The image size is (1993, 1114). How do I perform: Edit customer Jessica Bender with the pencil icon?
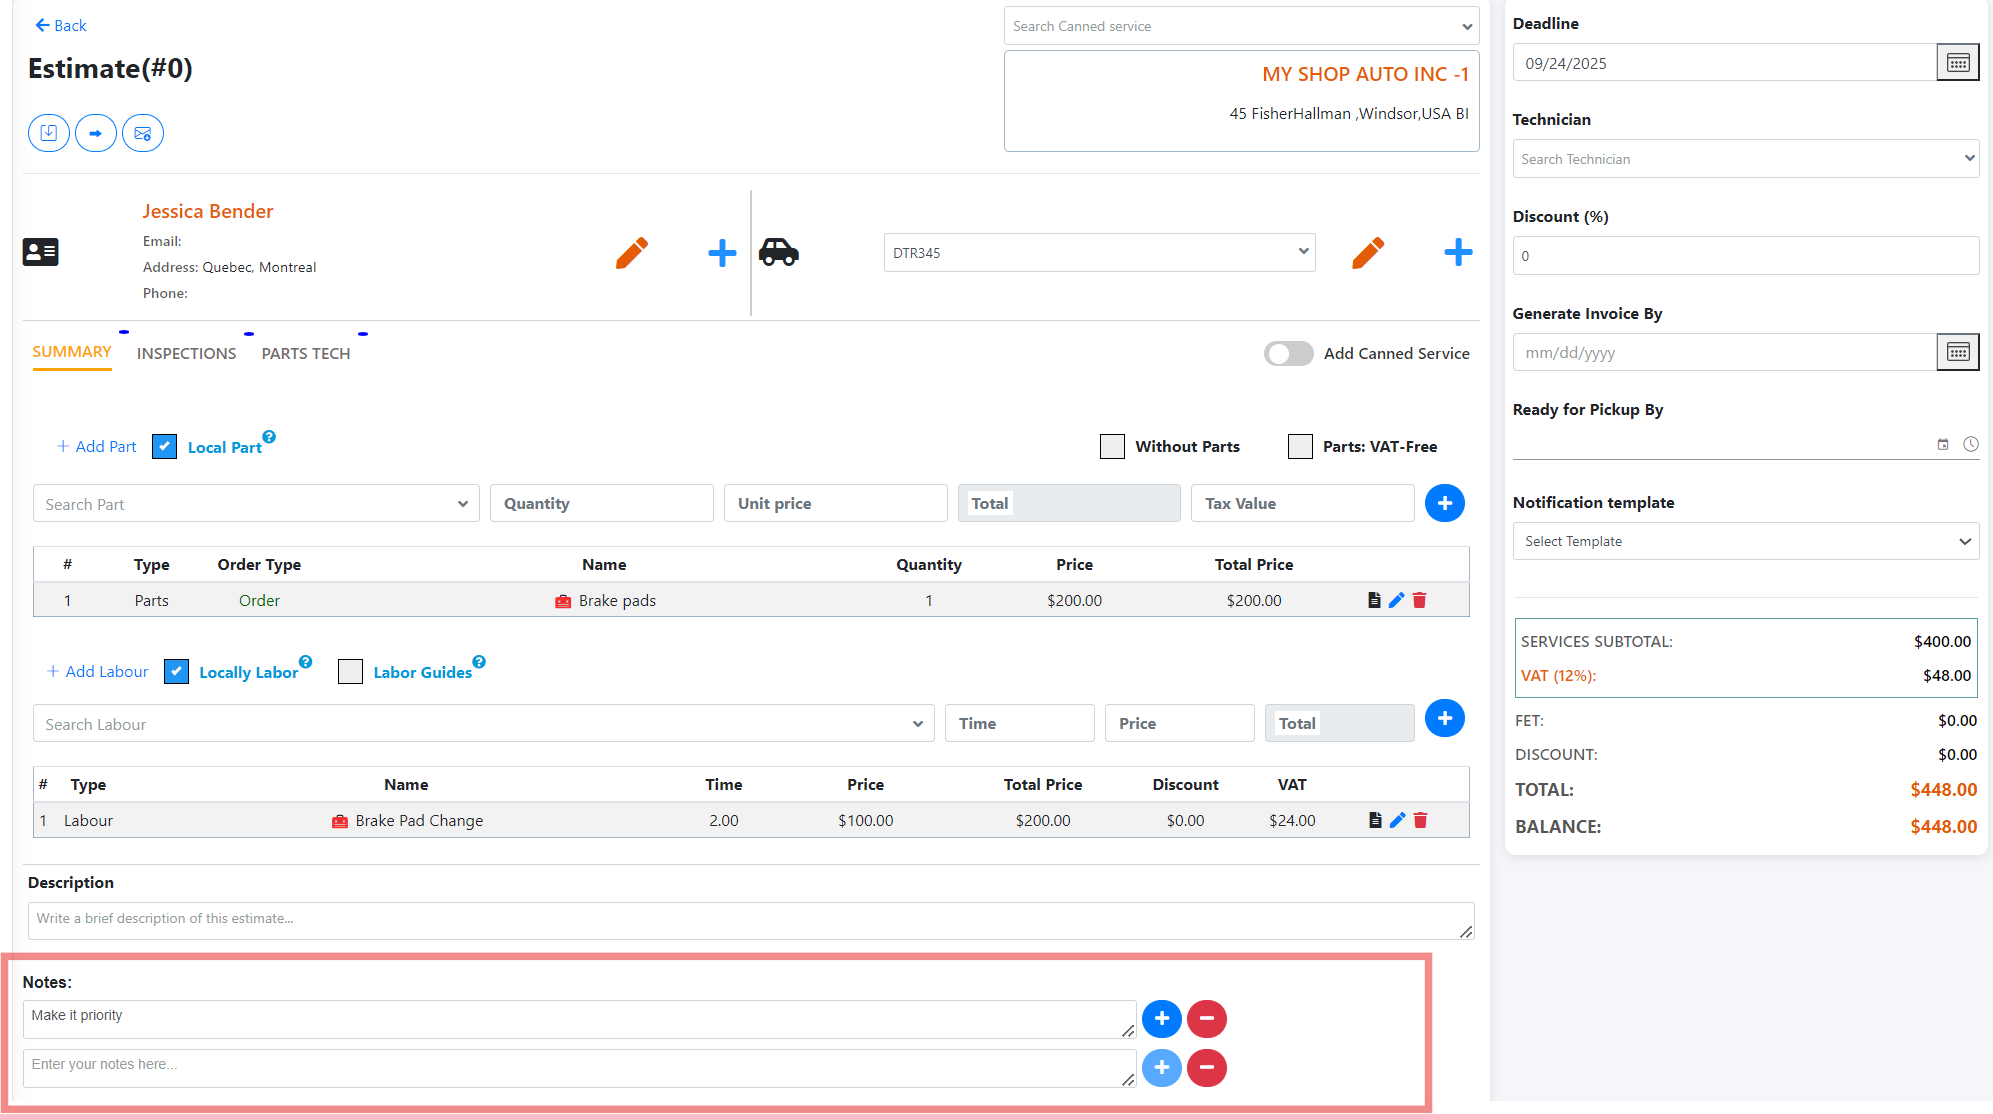point(631,253)
